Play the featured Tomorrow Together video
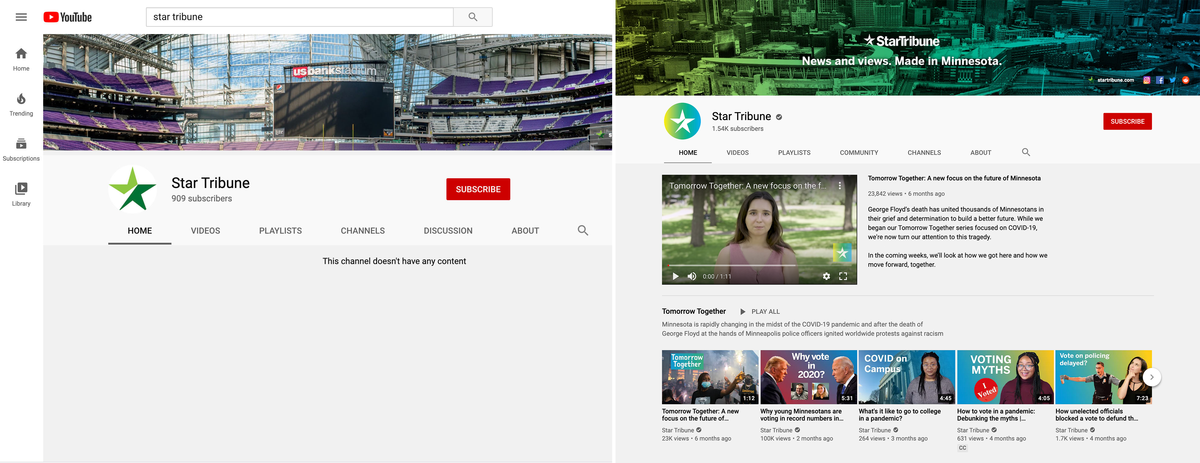The width and height of the screenshot is (1200, 463). tap(675, 276)
